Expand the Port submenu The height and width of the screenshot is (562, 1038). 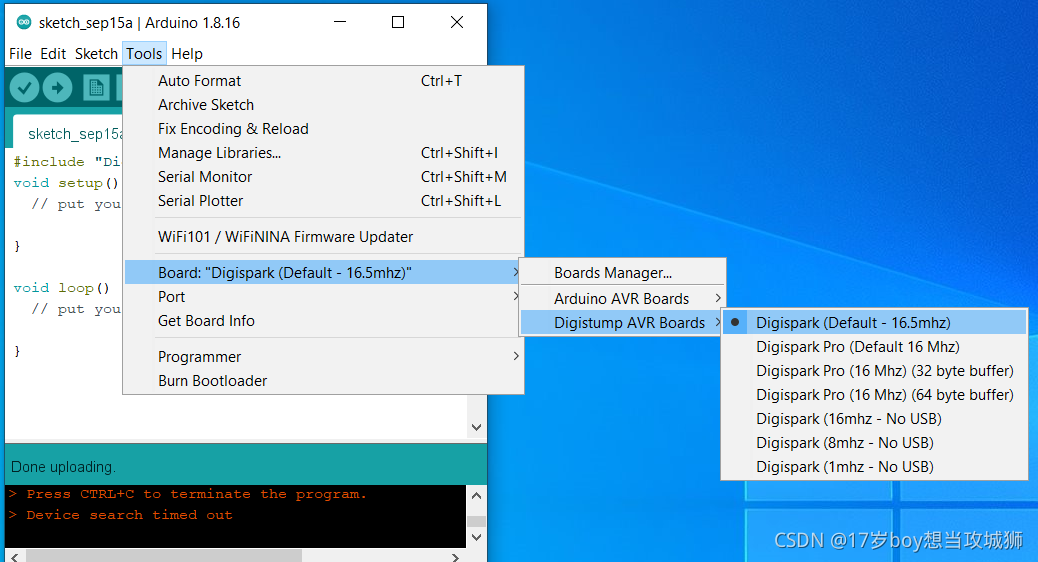(x=323, y=297)
